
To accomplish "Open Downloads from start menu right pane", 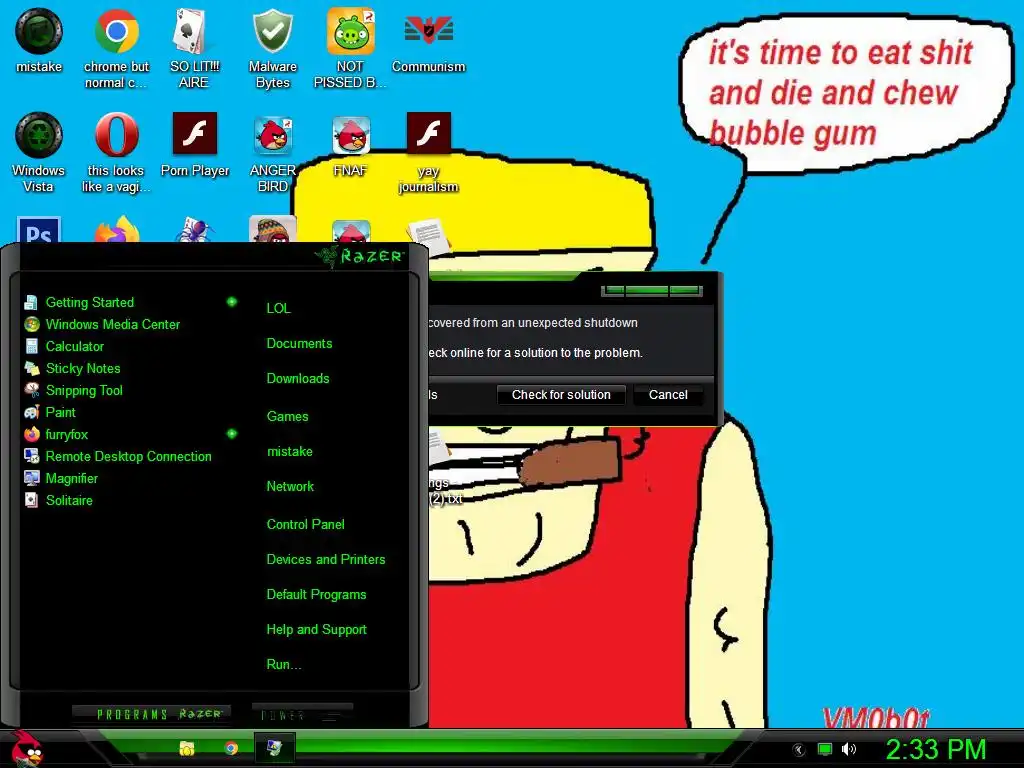I will click(298, 379).
